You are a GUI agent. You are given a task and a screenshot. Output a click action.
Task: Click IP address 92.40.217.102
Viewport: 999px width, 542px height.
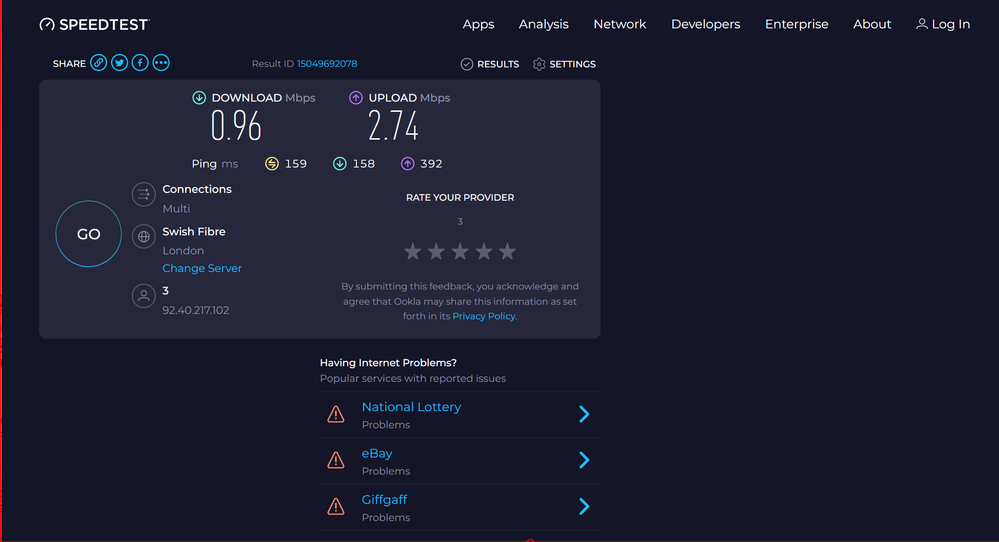pyautogui.click(x=196, y=310)
